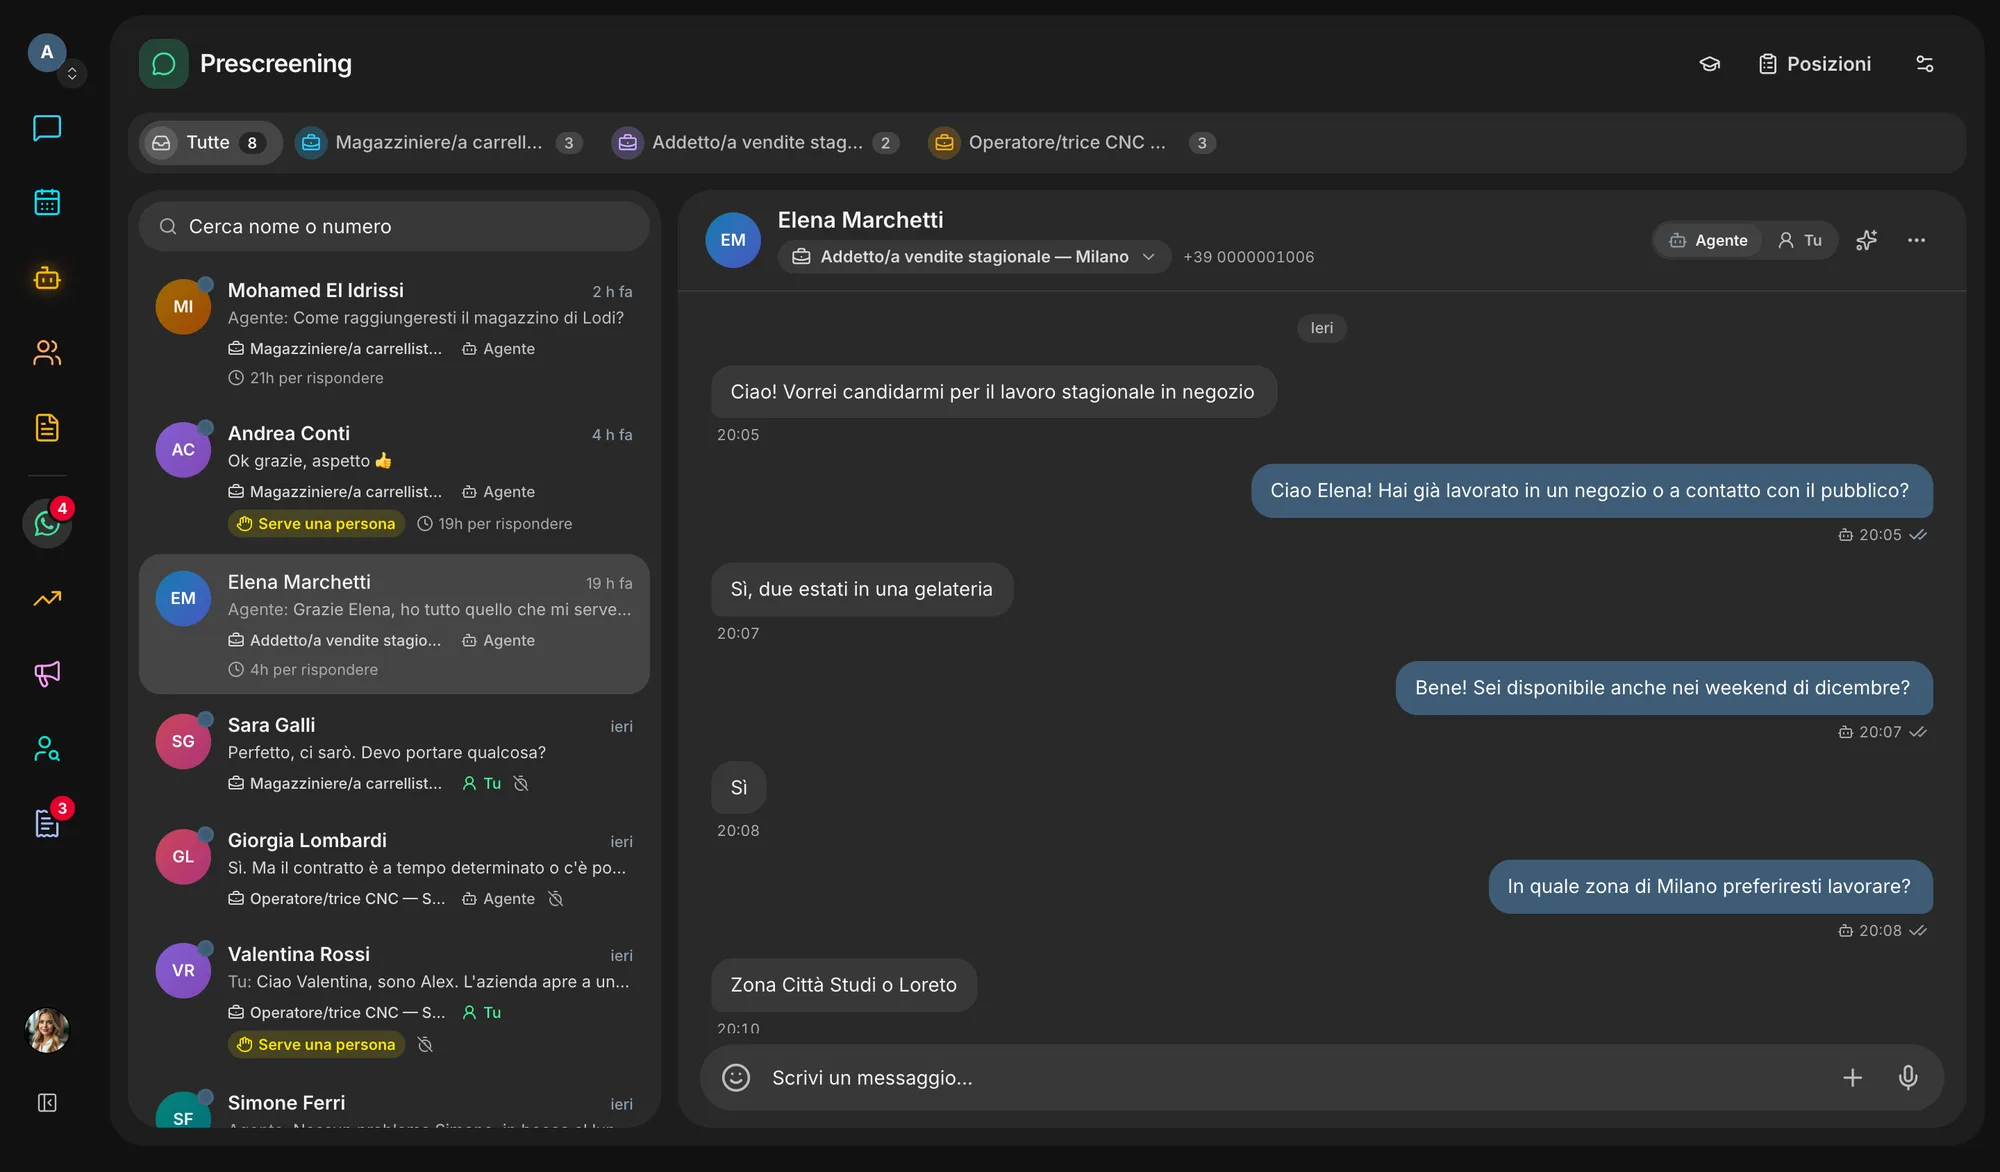Open the chat messages sidebar icon
The image size is (2000, 1172).
pos(47,128)
